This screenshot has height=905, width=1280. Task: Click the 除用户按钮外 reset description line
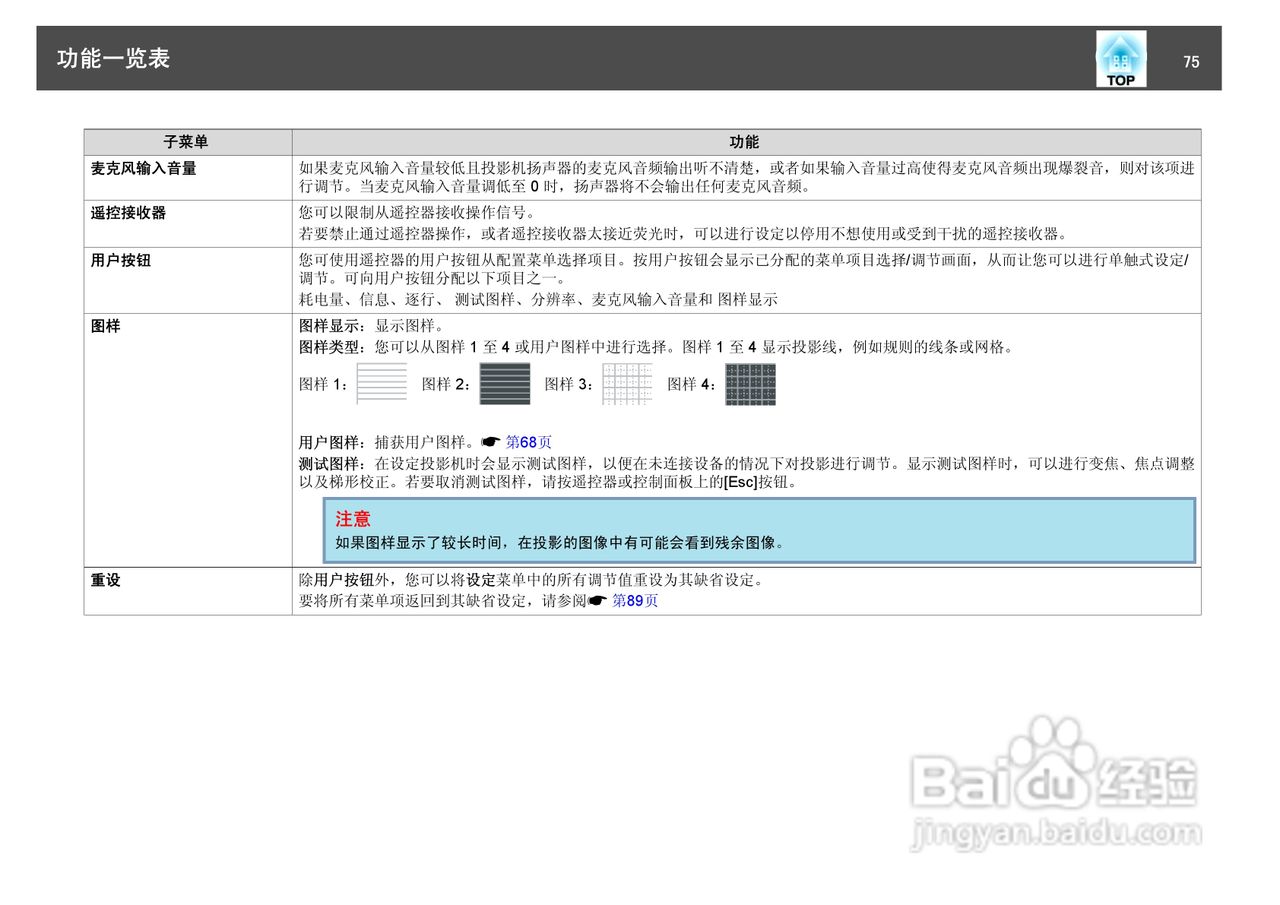(531, 580)
